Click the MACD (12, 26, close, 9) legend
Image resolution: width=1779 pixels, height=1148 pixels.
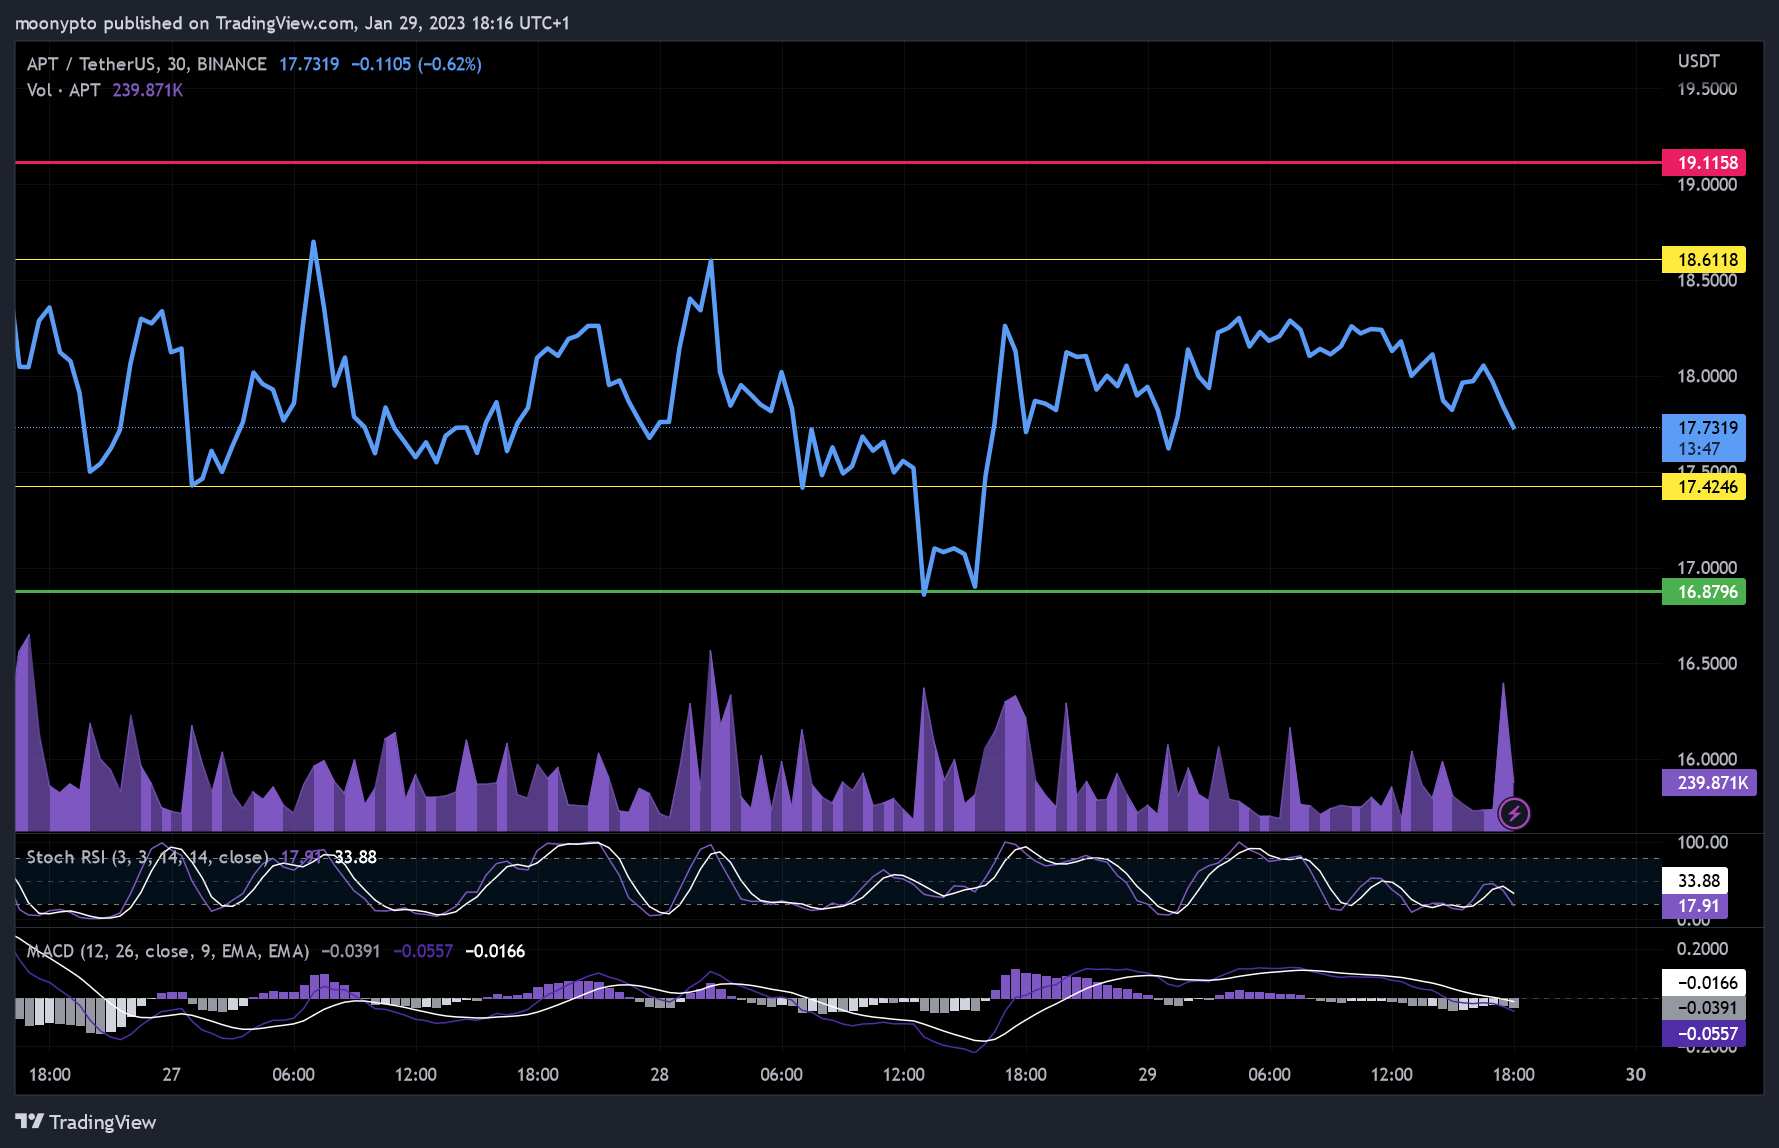click(x=168, y=951)
